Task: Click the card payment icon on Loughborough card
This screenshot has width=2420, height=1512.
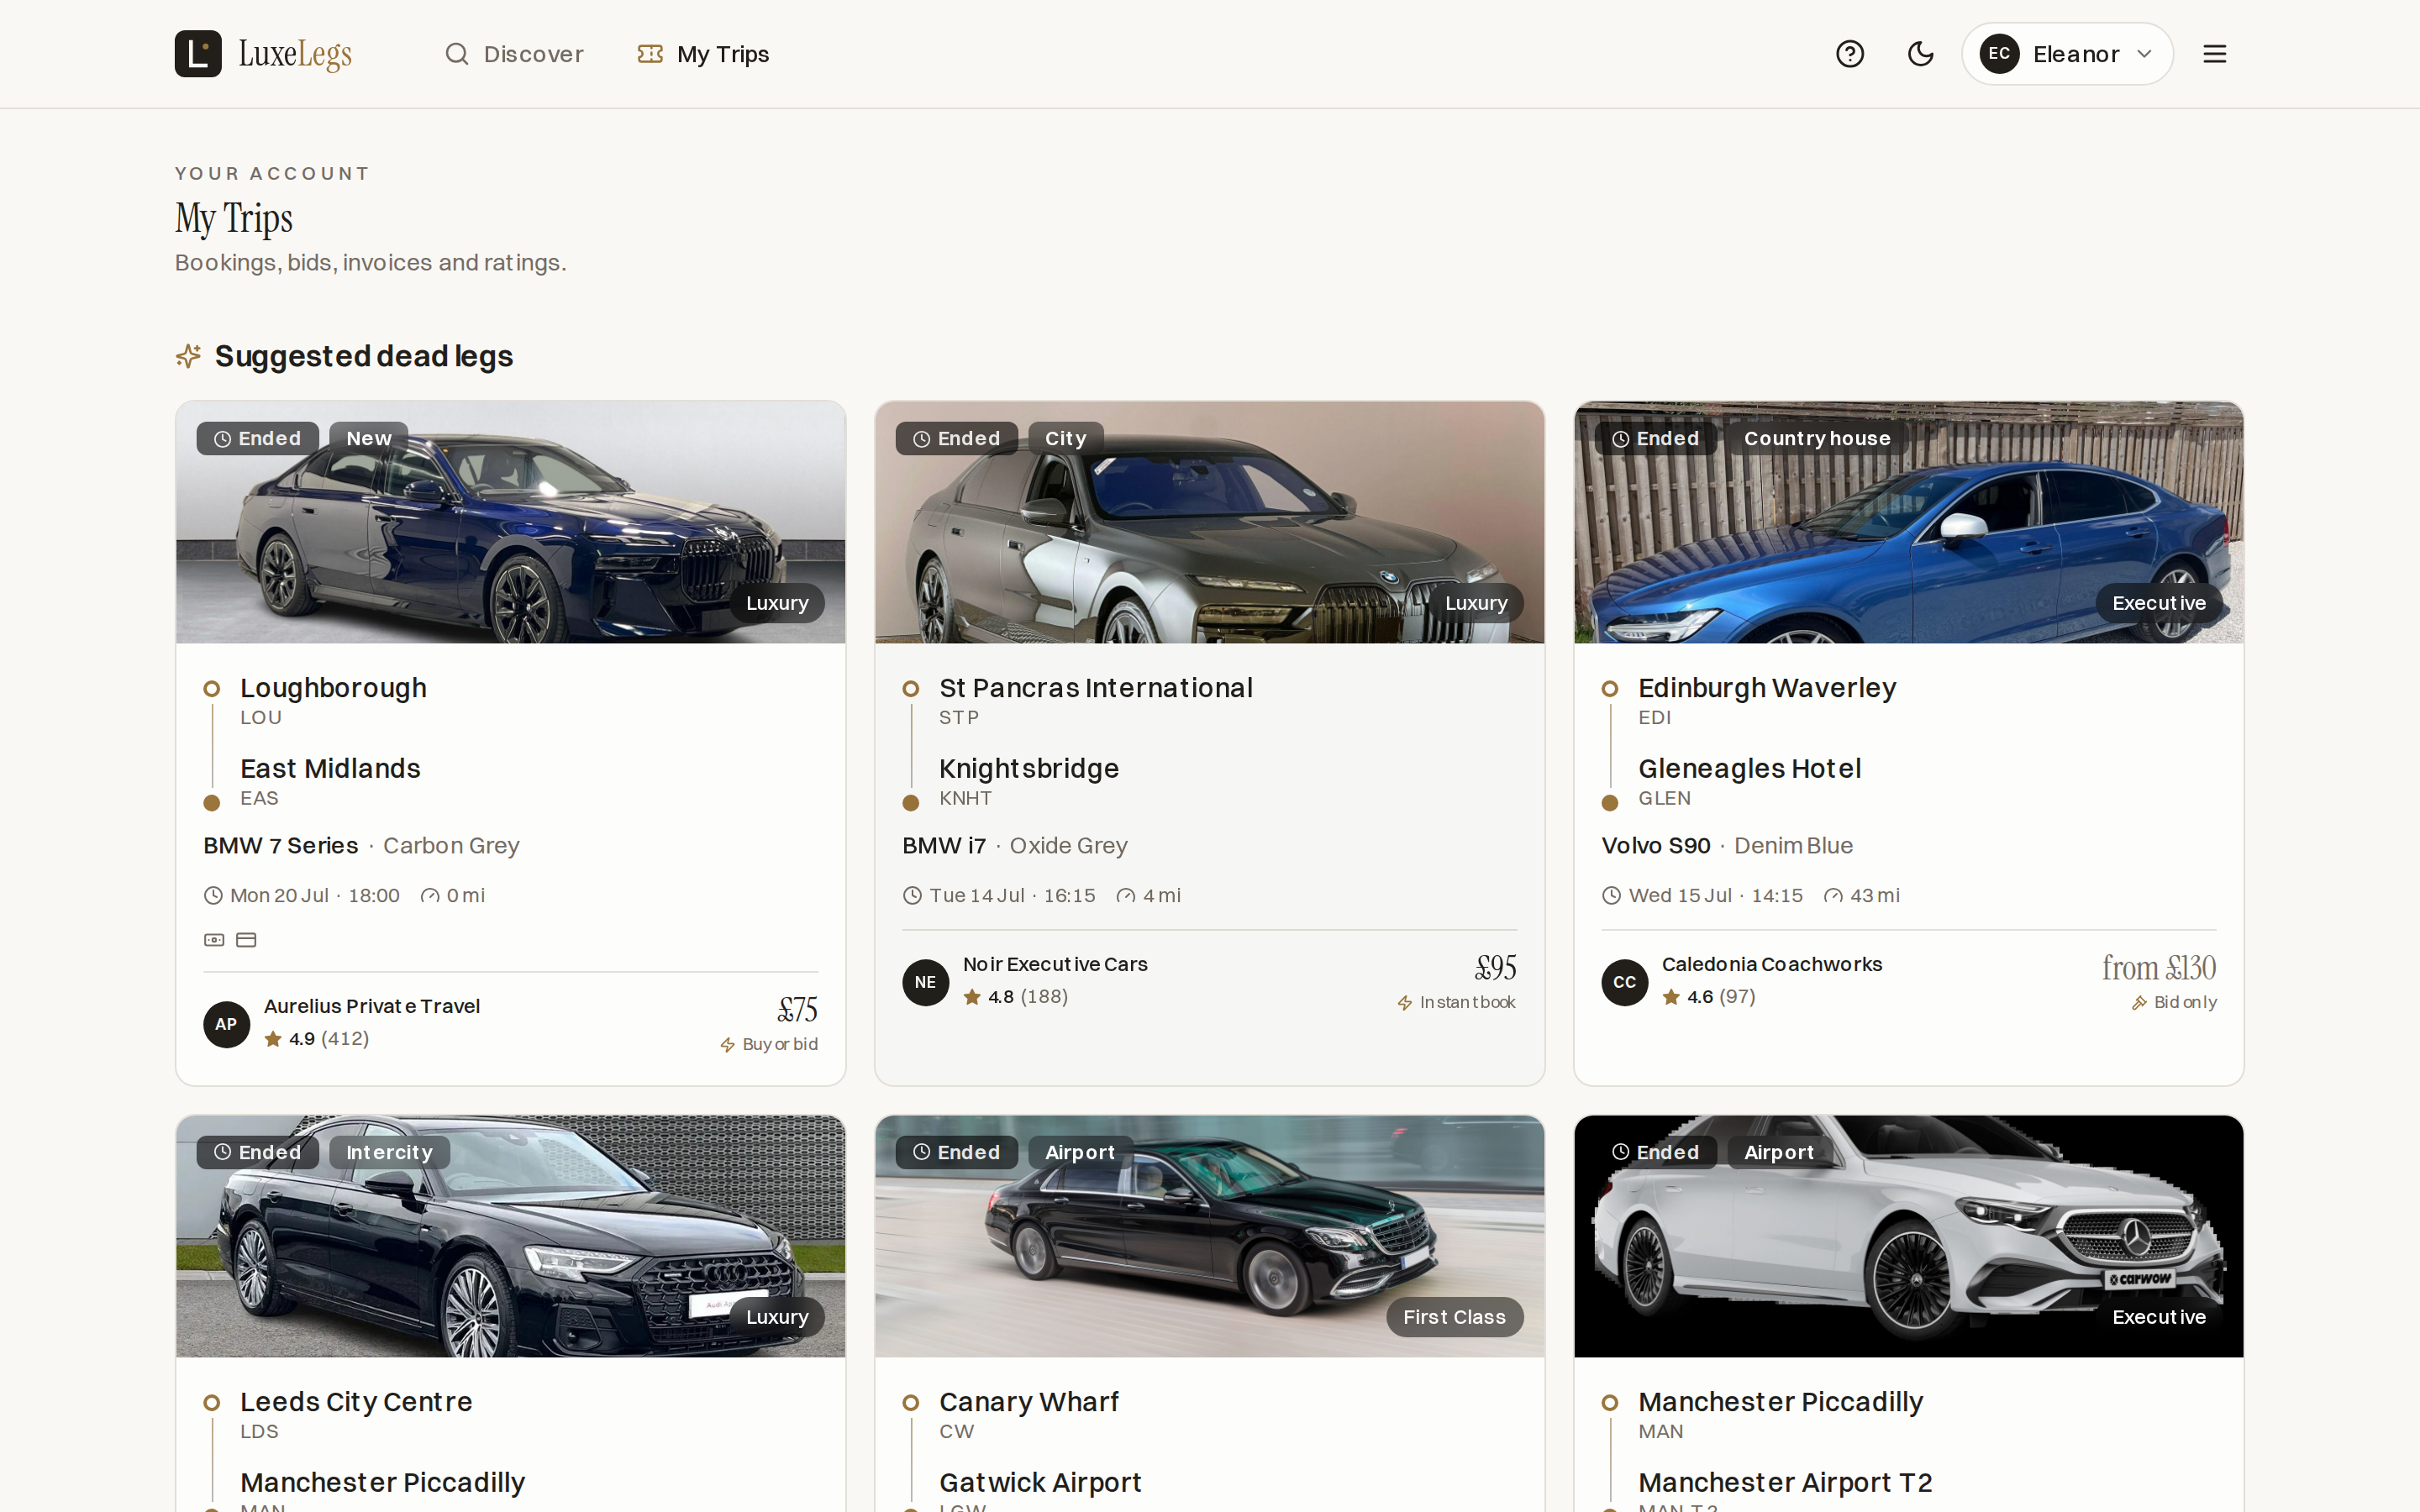Action: pyautogui.click(x=246, y=940)
